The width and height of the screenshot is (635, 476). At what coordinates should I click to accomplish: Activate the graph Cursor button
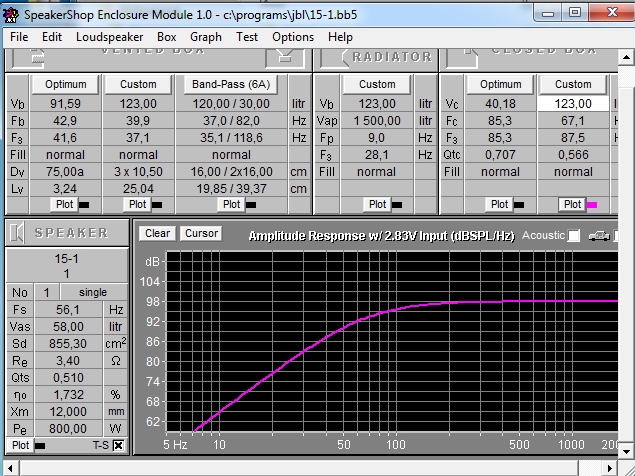[201, 233]
